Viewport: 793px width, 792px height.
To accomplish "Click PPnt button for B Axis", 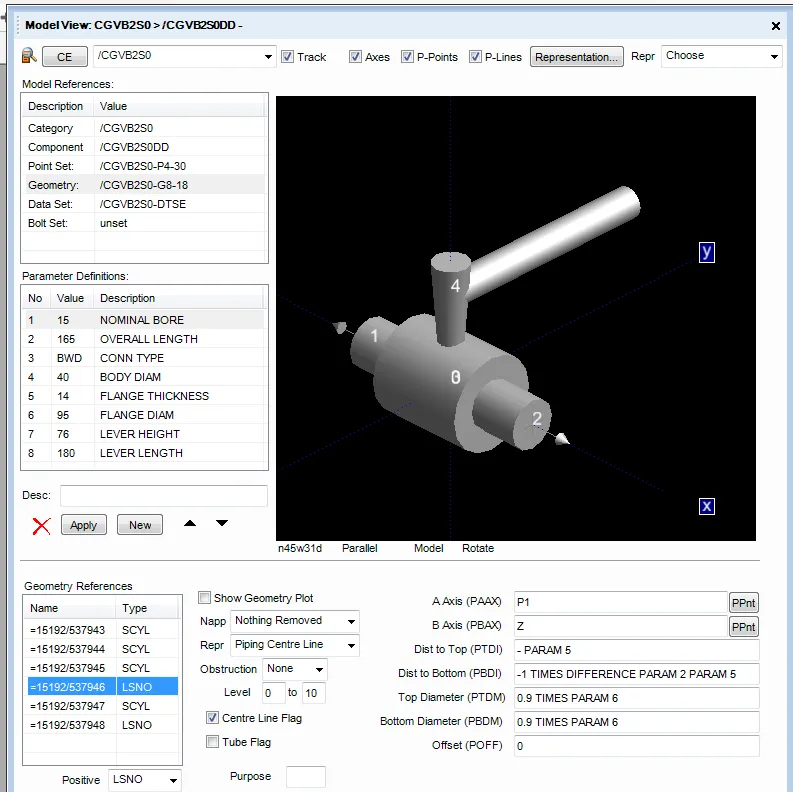I will point(743,627).
